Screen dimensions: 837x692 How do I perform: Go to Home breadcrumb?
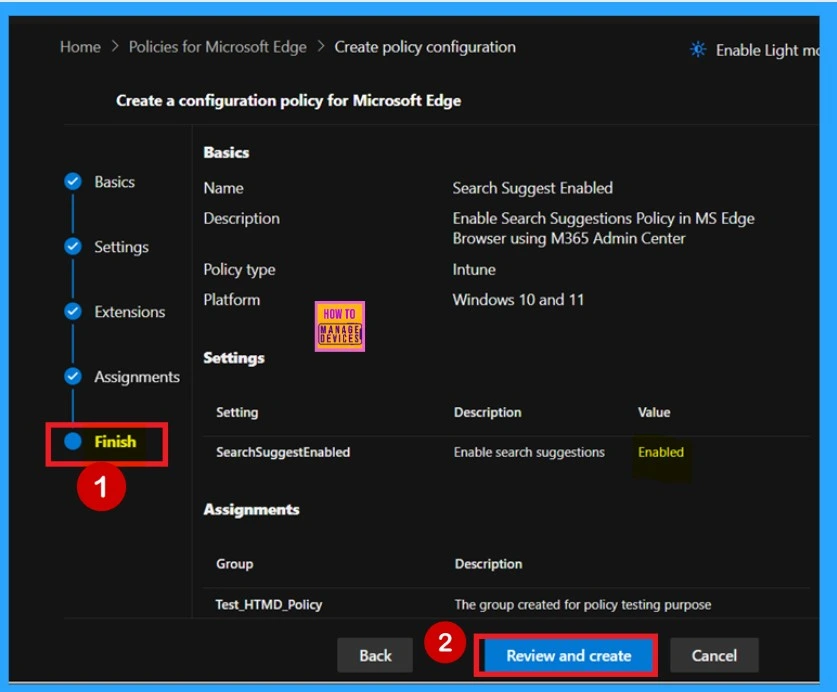[80, 47]
